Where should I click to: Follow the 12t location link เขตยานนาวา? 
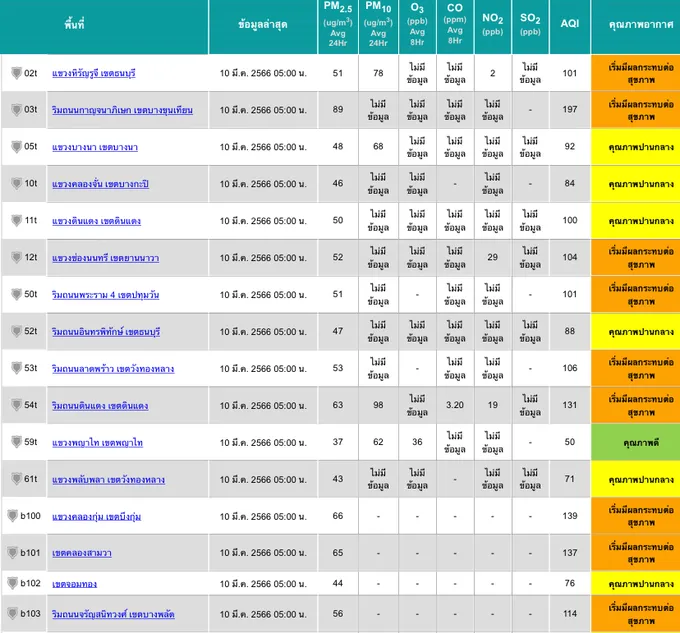coord(105,258)
